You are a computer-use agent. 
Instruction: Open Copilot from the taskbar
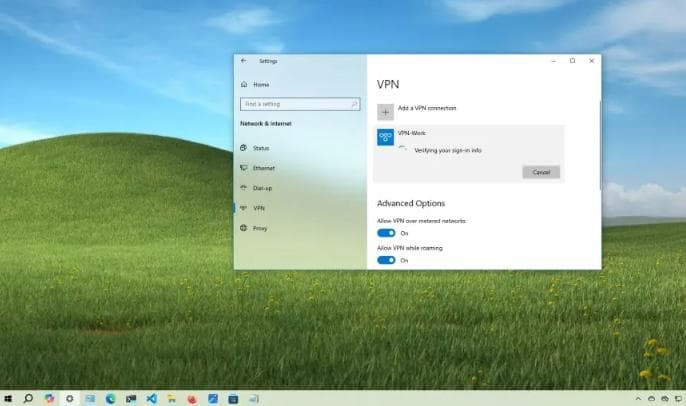[x=49, y=399]
